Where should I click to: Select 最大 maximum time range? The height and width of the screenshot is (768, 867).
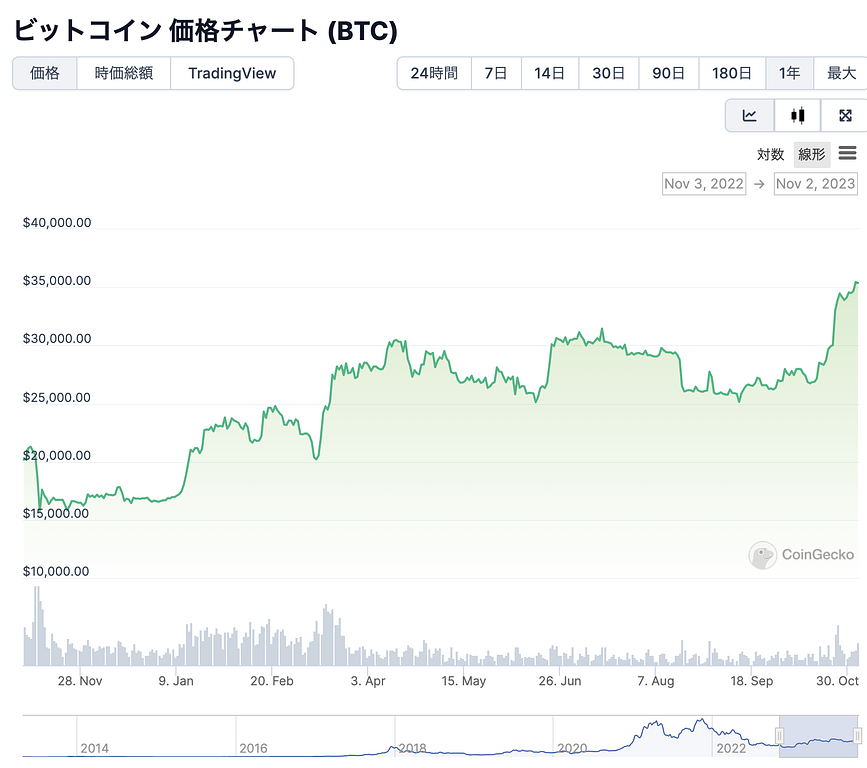point(841,74)
